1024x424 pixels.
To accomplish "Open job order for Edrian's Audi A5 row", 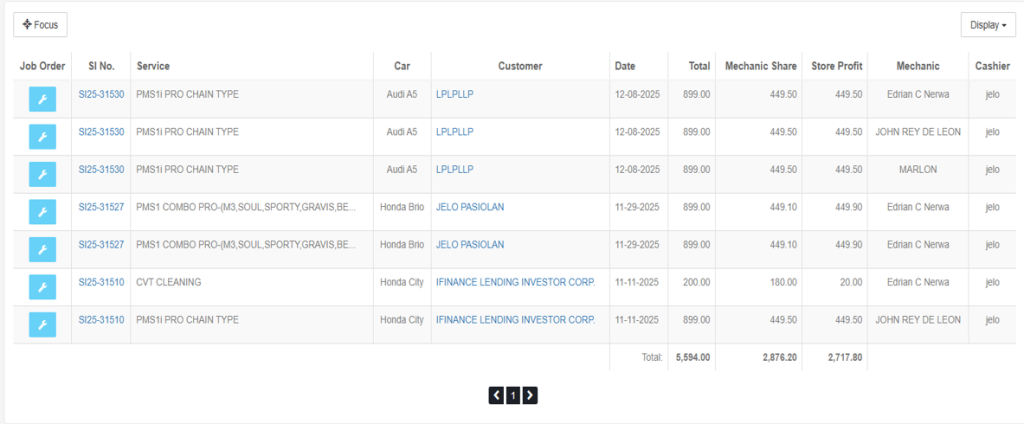I will point(42,99).
